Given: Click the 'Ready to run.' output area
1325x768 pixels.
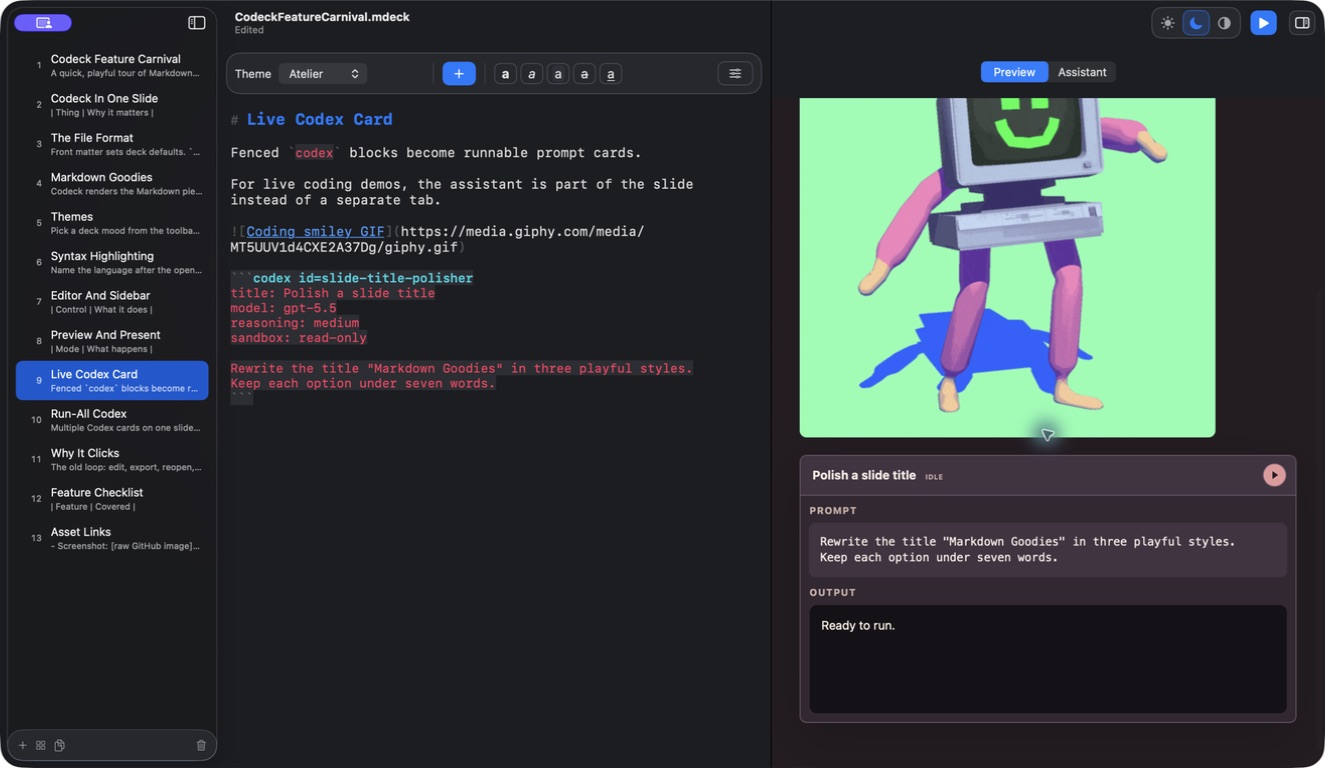Looking at the screenshot, I should tap(1047, 659).
